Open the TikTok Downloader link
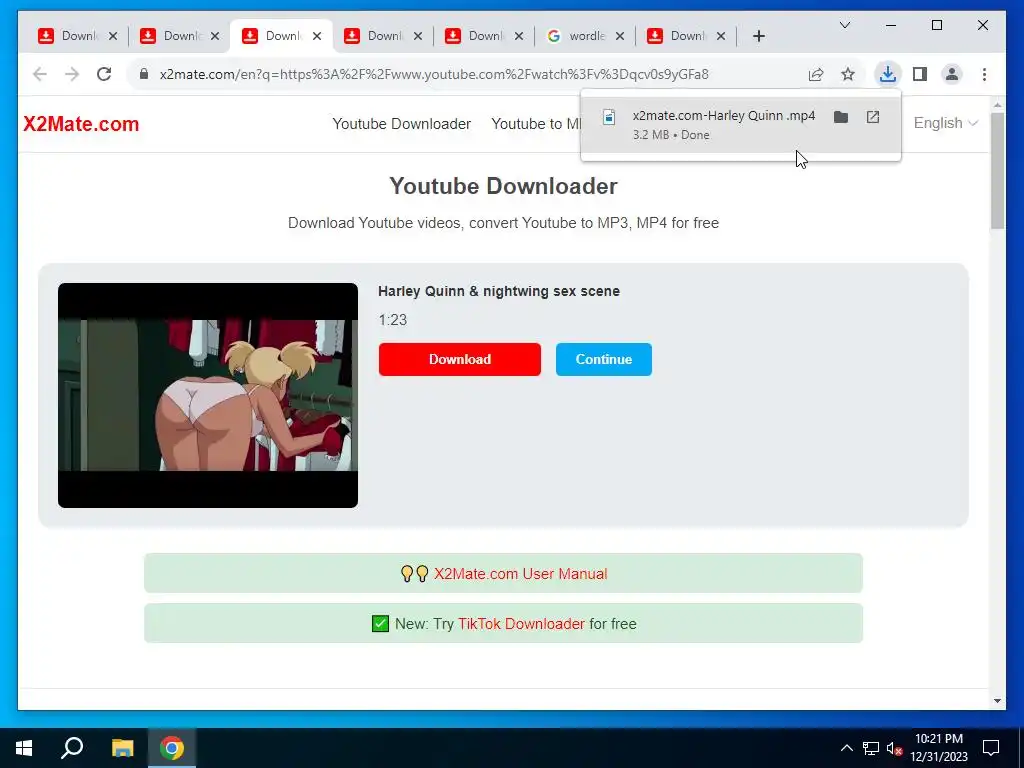The height and width of the screenshot is (768, 1024). tap(521, 624)
